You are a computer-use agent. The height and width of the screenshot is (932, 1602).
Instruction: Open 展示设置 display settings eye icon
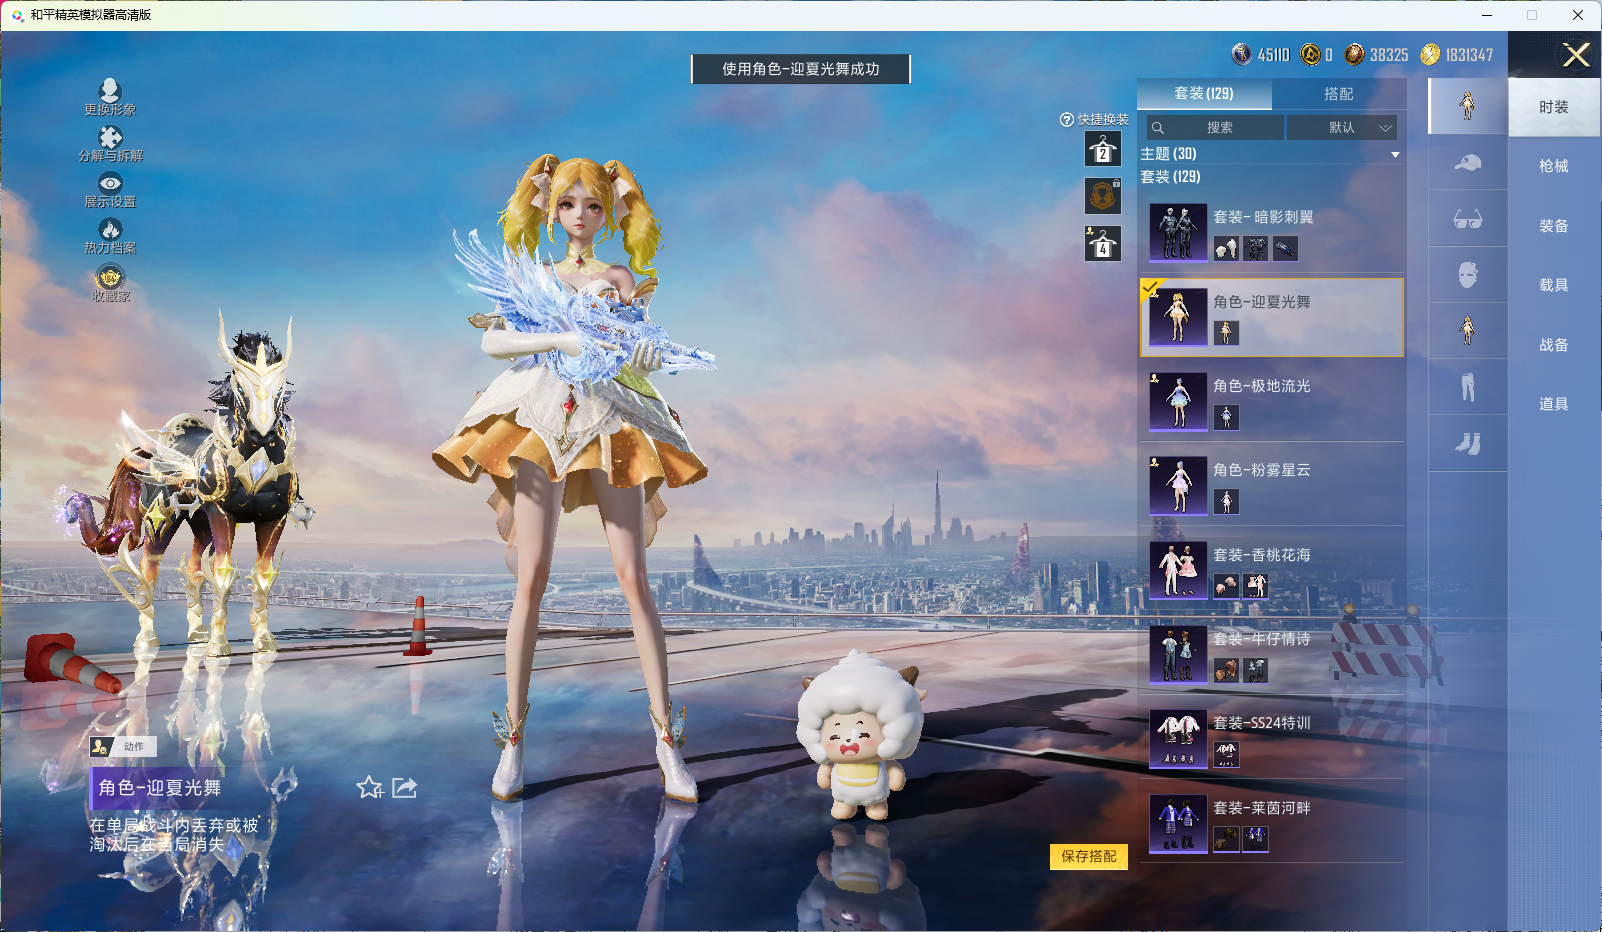pos(110,183)
